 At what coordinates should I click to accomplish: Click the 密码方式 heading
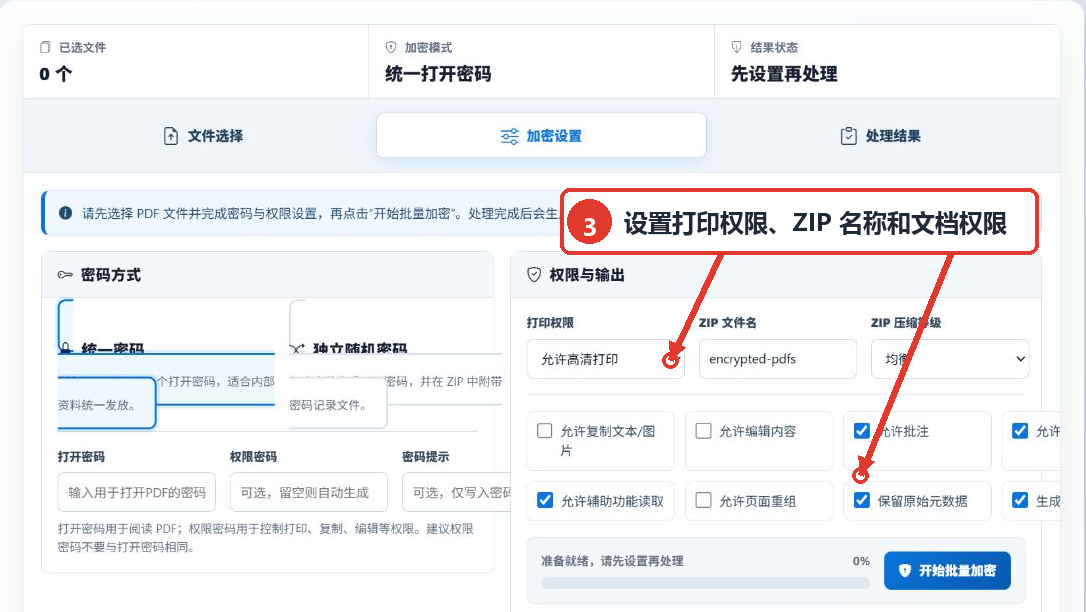click(x=111, y=275)
